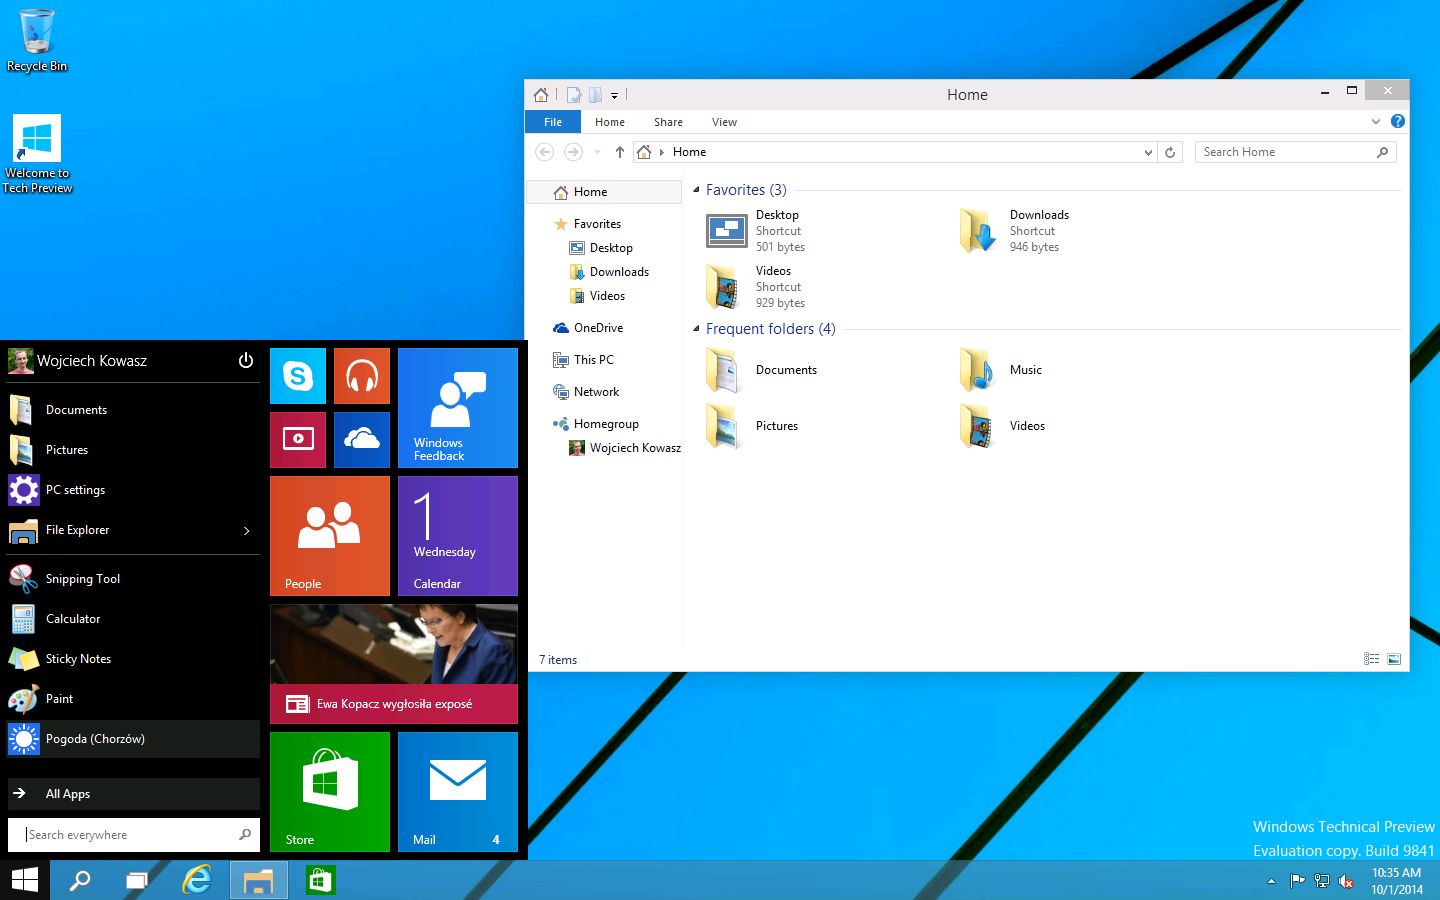Open the Share ribbon tab
1440x900 pixels.
coord(668,122)
